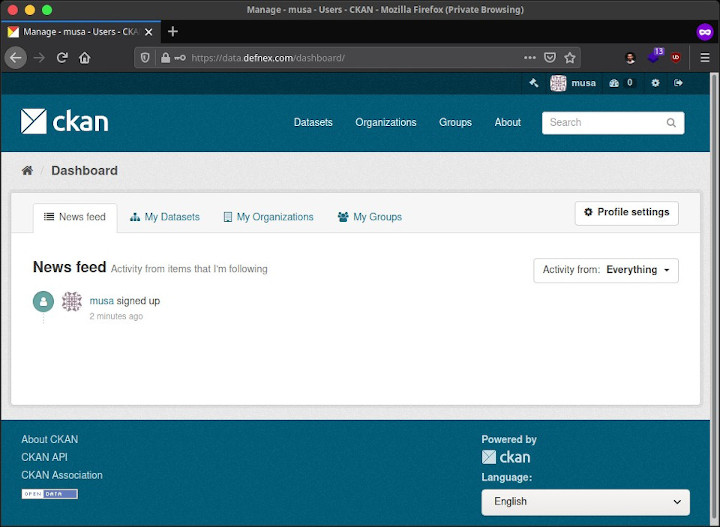Click the "2 minutes ago" timestamp
This screenshot has height=527, width=720.
pos(116,316)
